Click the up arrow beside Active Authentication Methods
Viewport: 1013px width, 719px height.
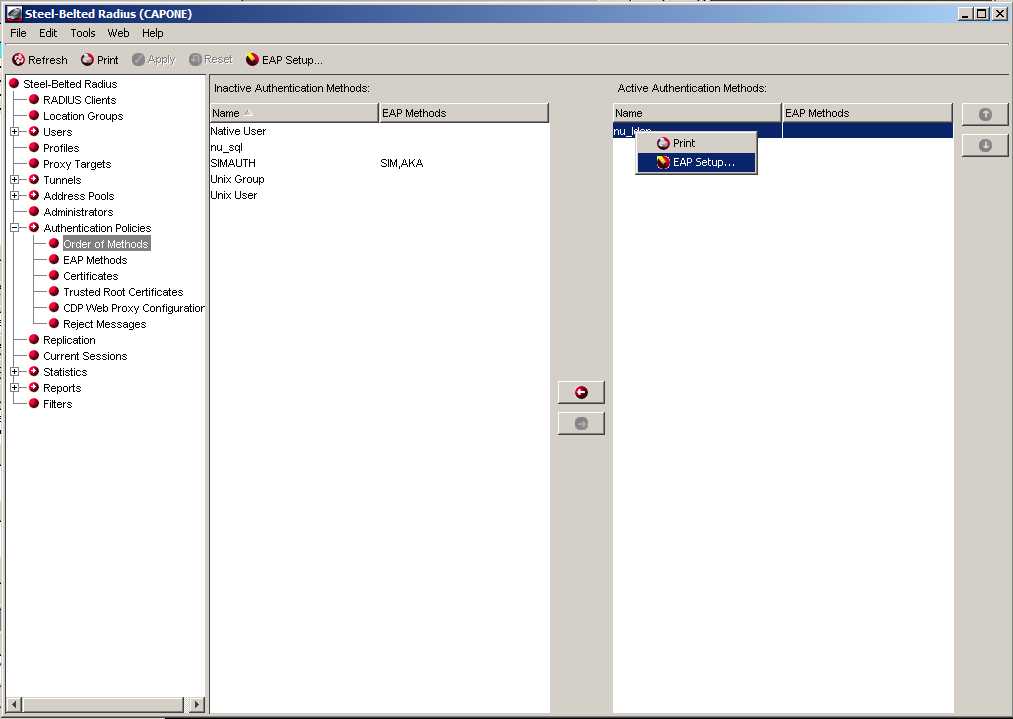click(x=984, y=114)
